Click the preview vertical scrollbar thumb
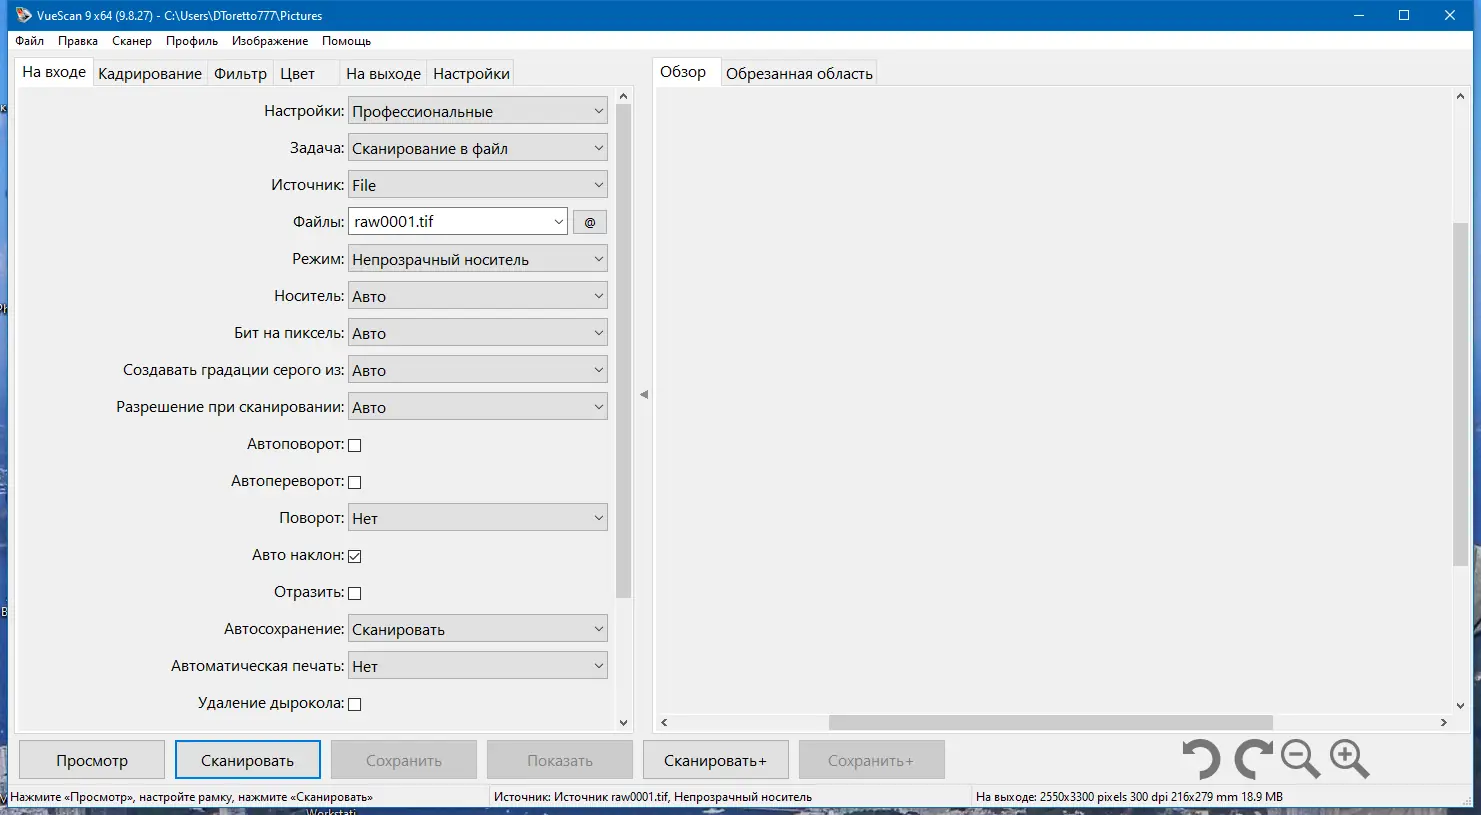This screenshot has height=815, width=1481. [1460, 395]
